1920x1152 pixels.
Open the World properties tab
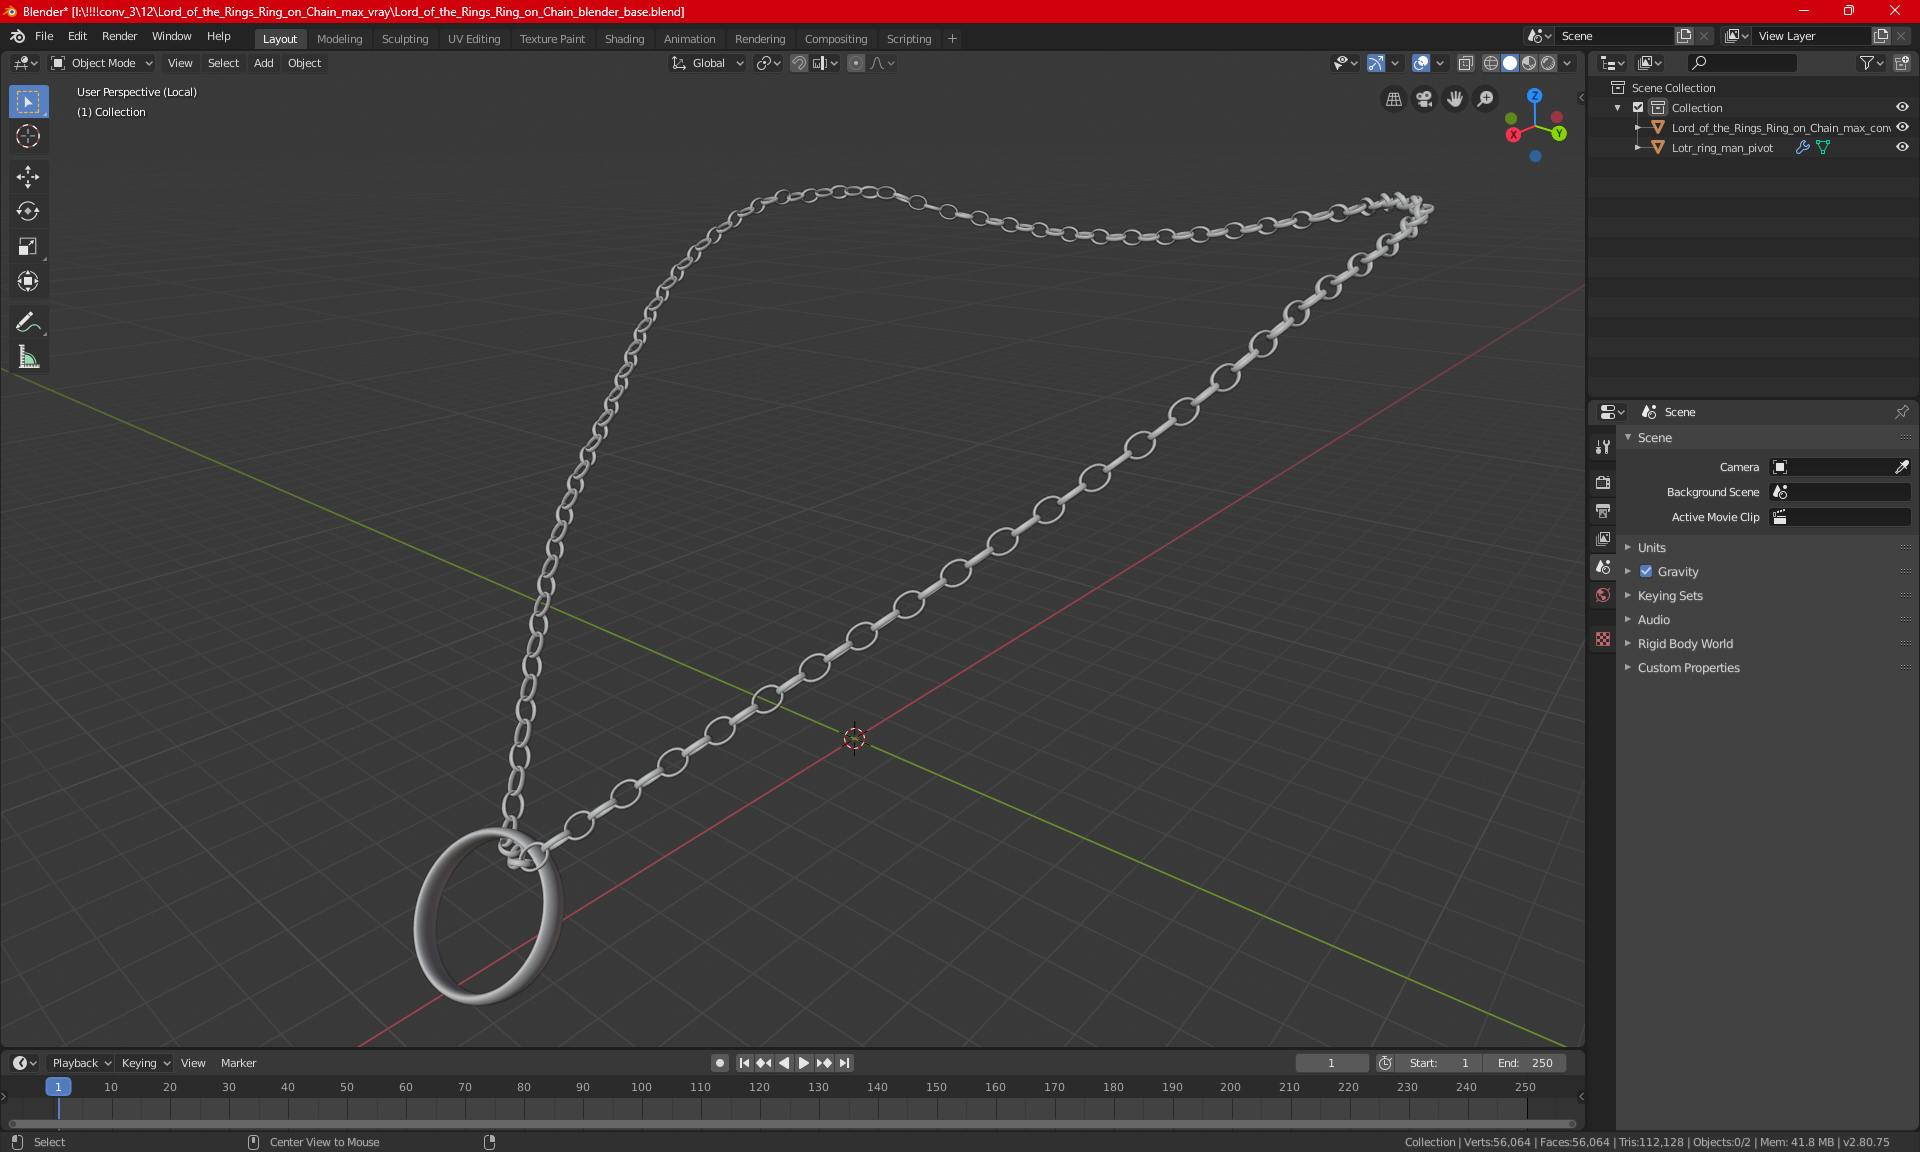[1603, 595]
